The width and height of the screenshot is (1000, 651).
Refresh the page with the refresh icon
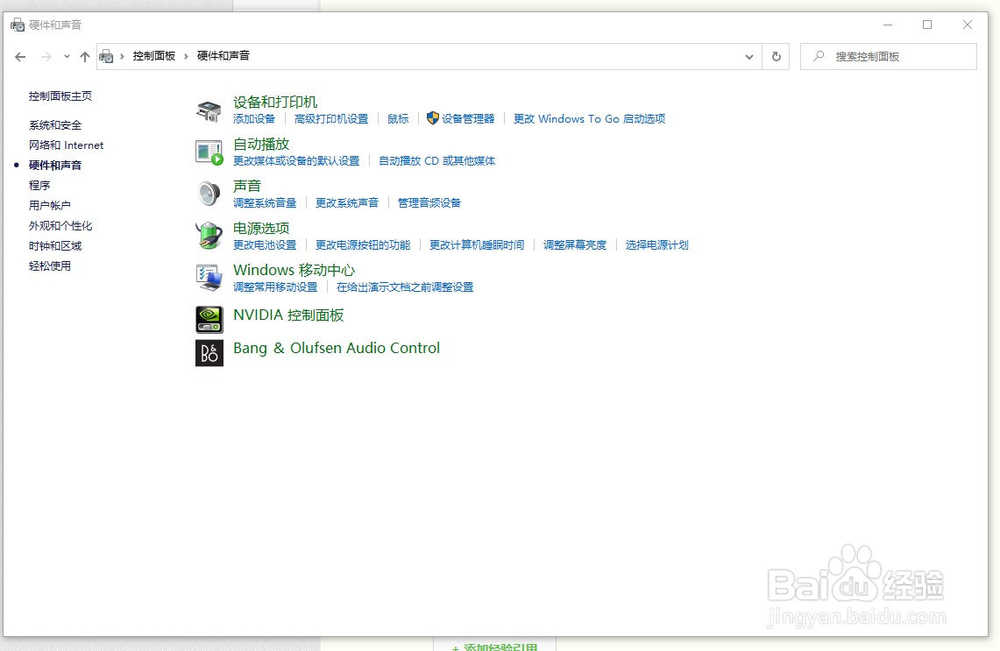777,57
